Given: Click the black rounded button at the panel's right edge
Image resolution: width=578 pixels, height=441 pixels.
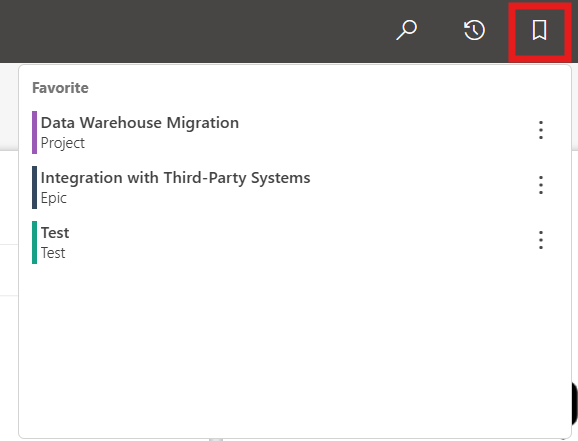Looking at the screenshot, I should [574, 404].
